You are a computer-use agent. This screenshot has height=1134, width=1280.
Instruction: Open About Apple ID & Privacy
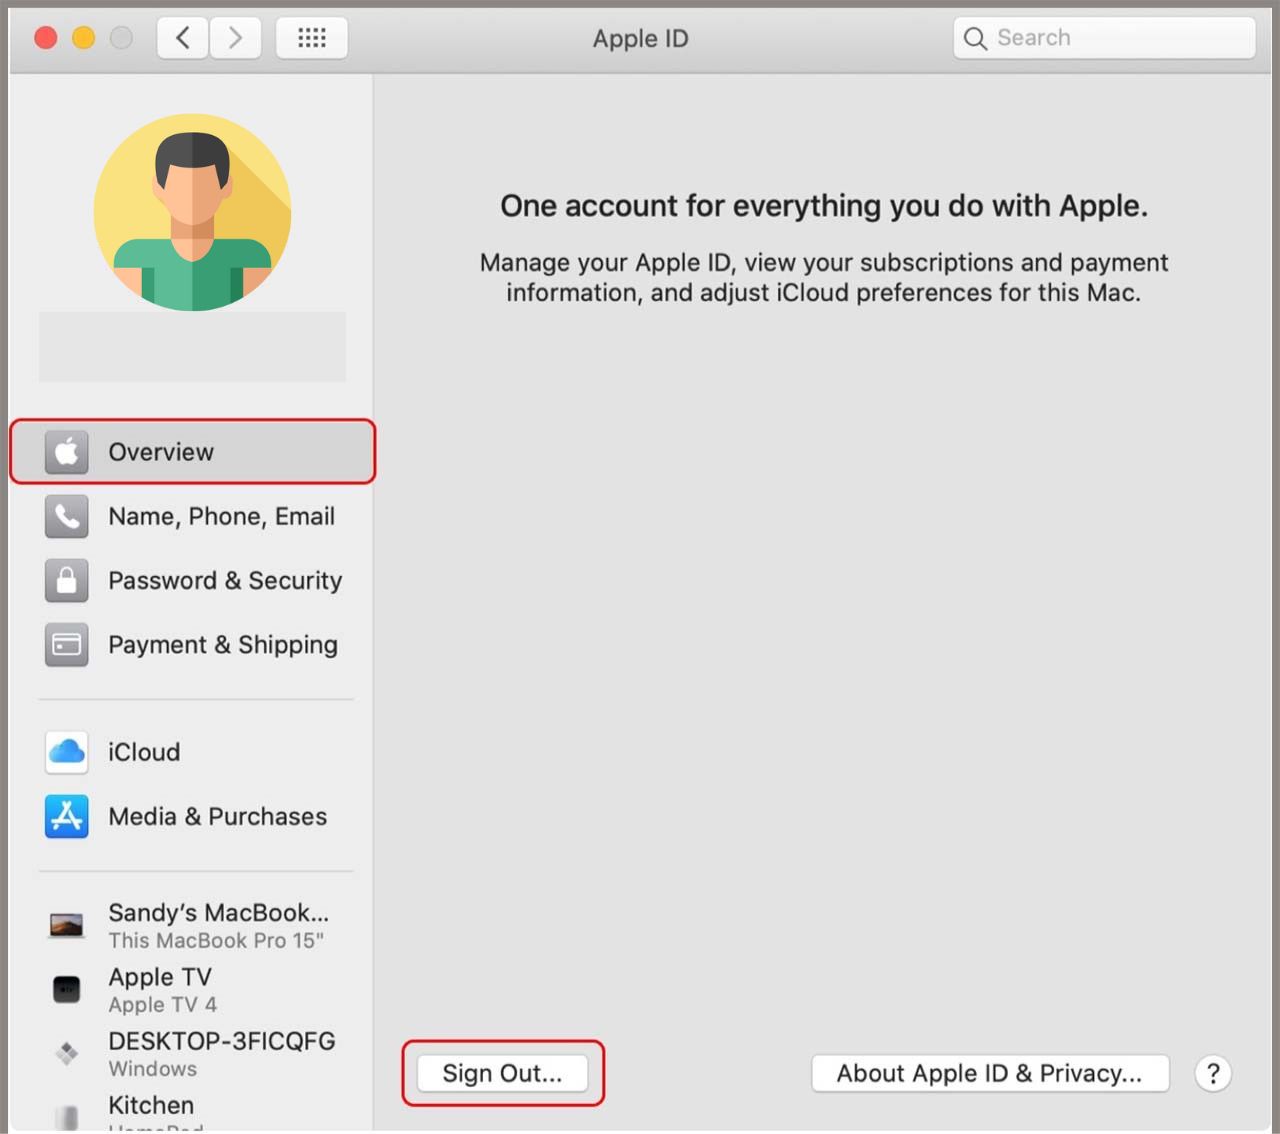click(989, 1072)
